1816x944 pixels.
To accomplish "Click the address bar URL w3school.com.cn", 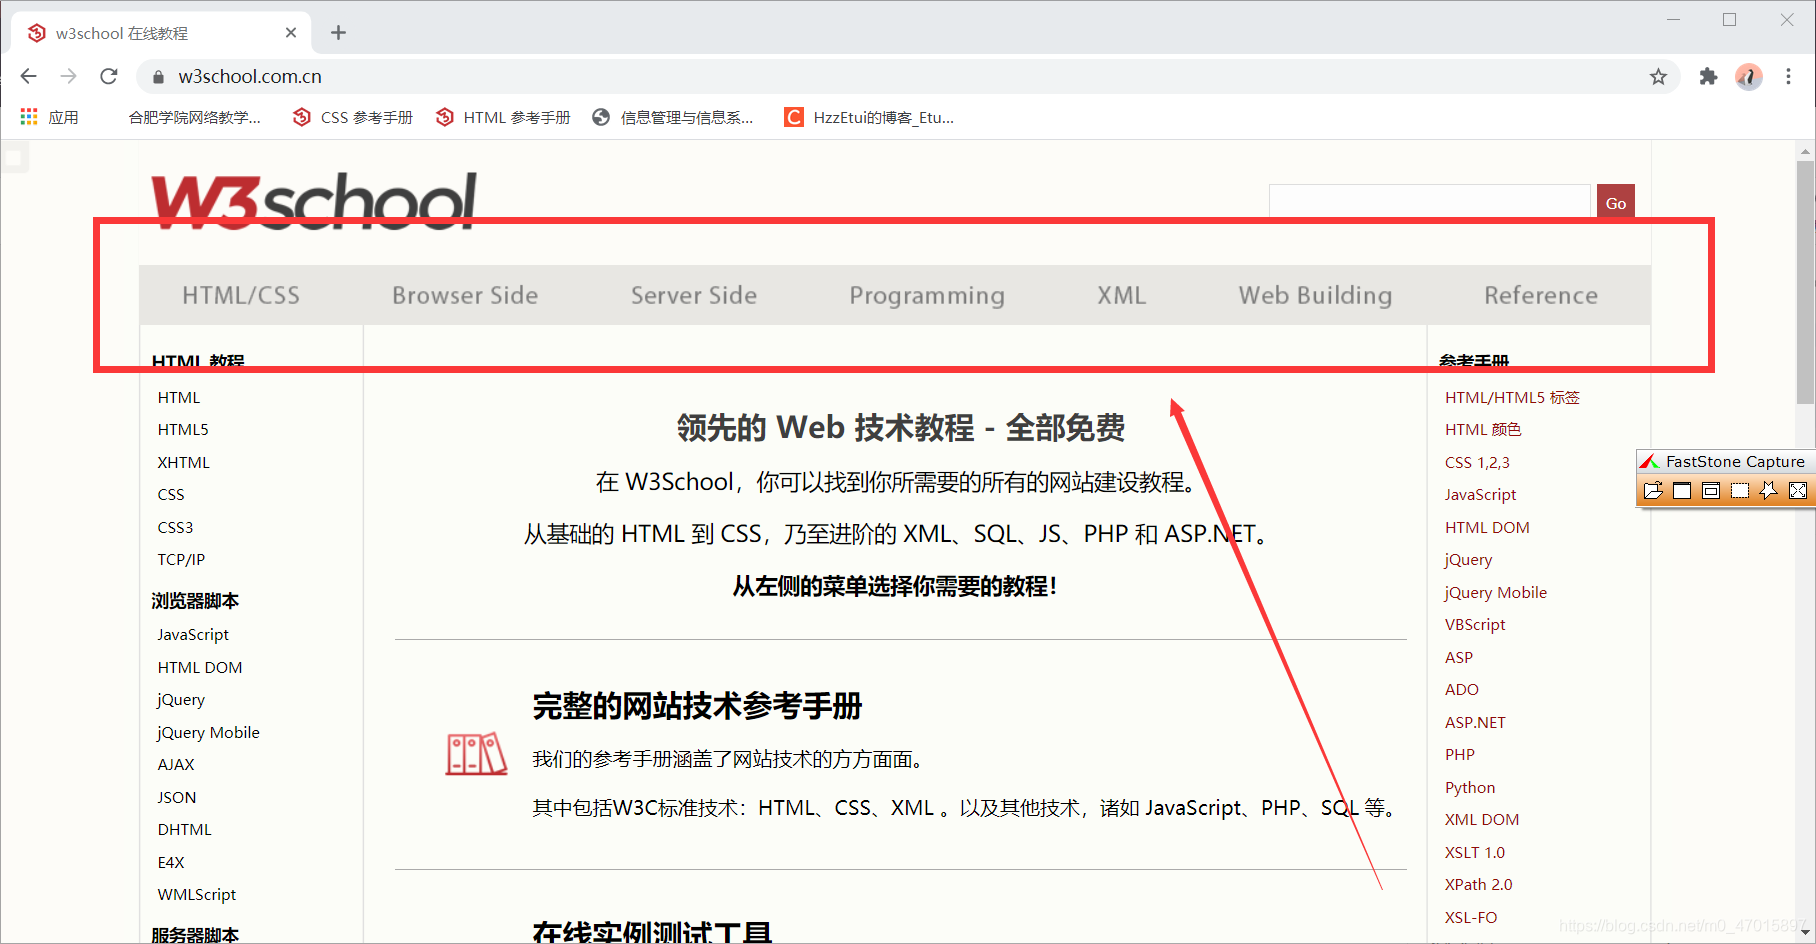I will pos(250,77).
